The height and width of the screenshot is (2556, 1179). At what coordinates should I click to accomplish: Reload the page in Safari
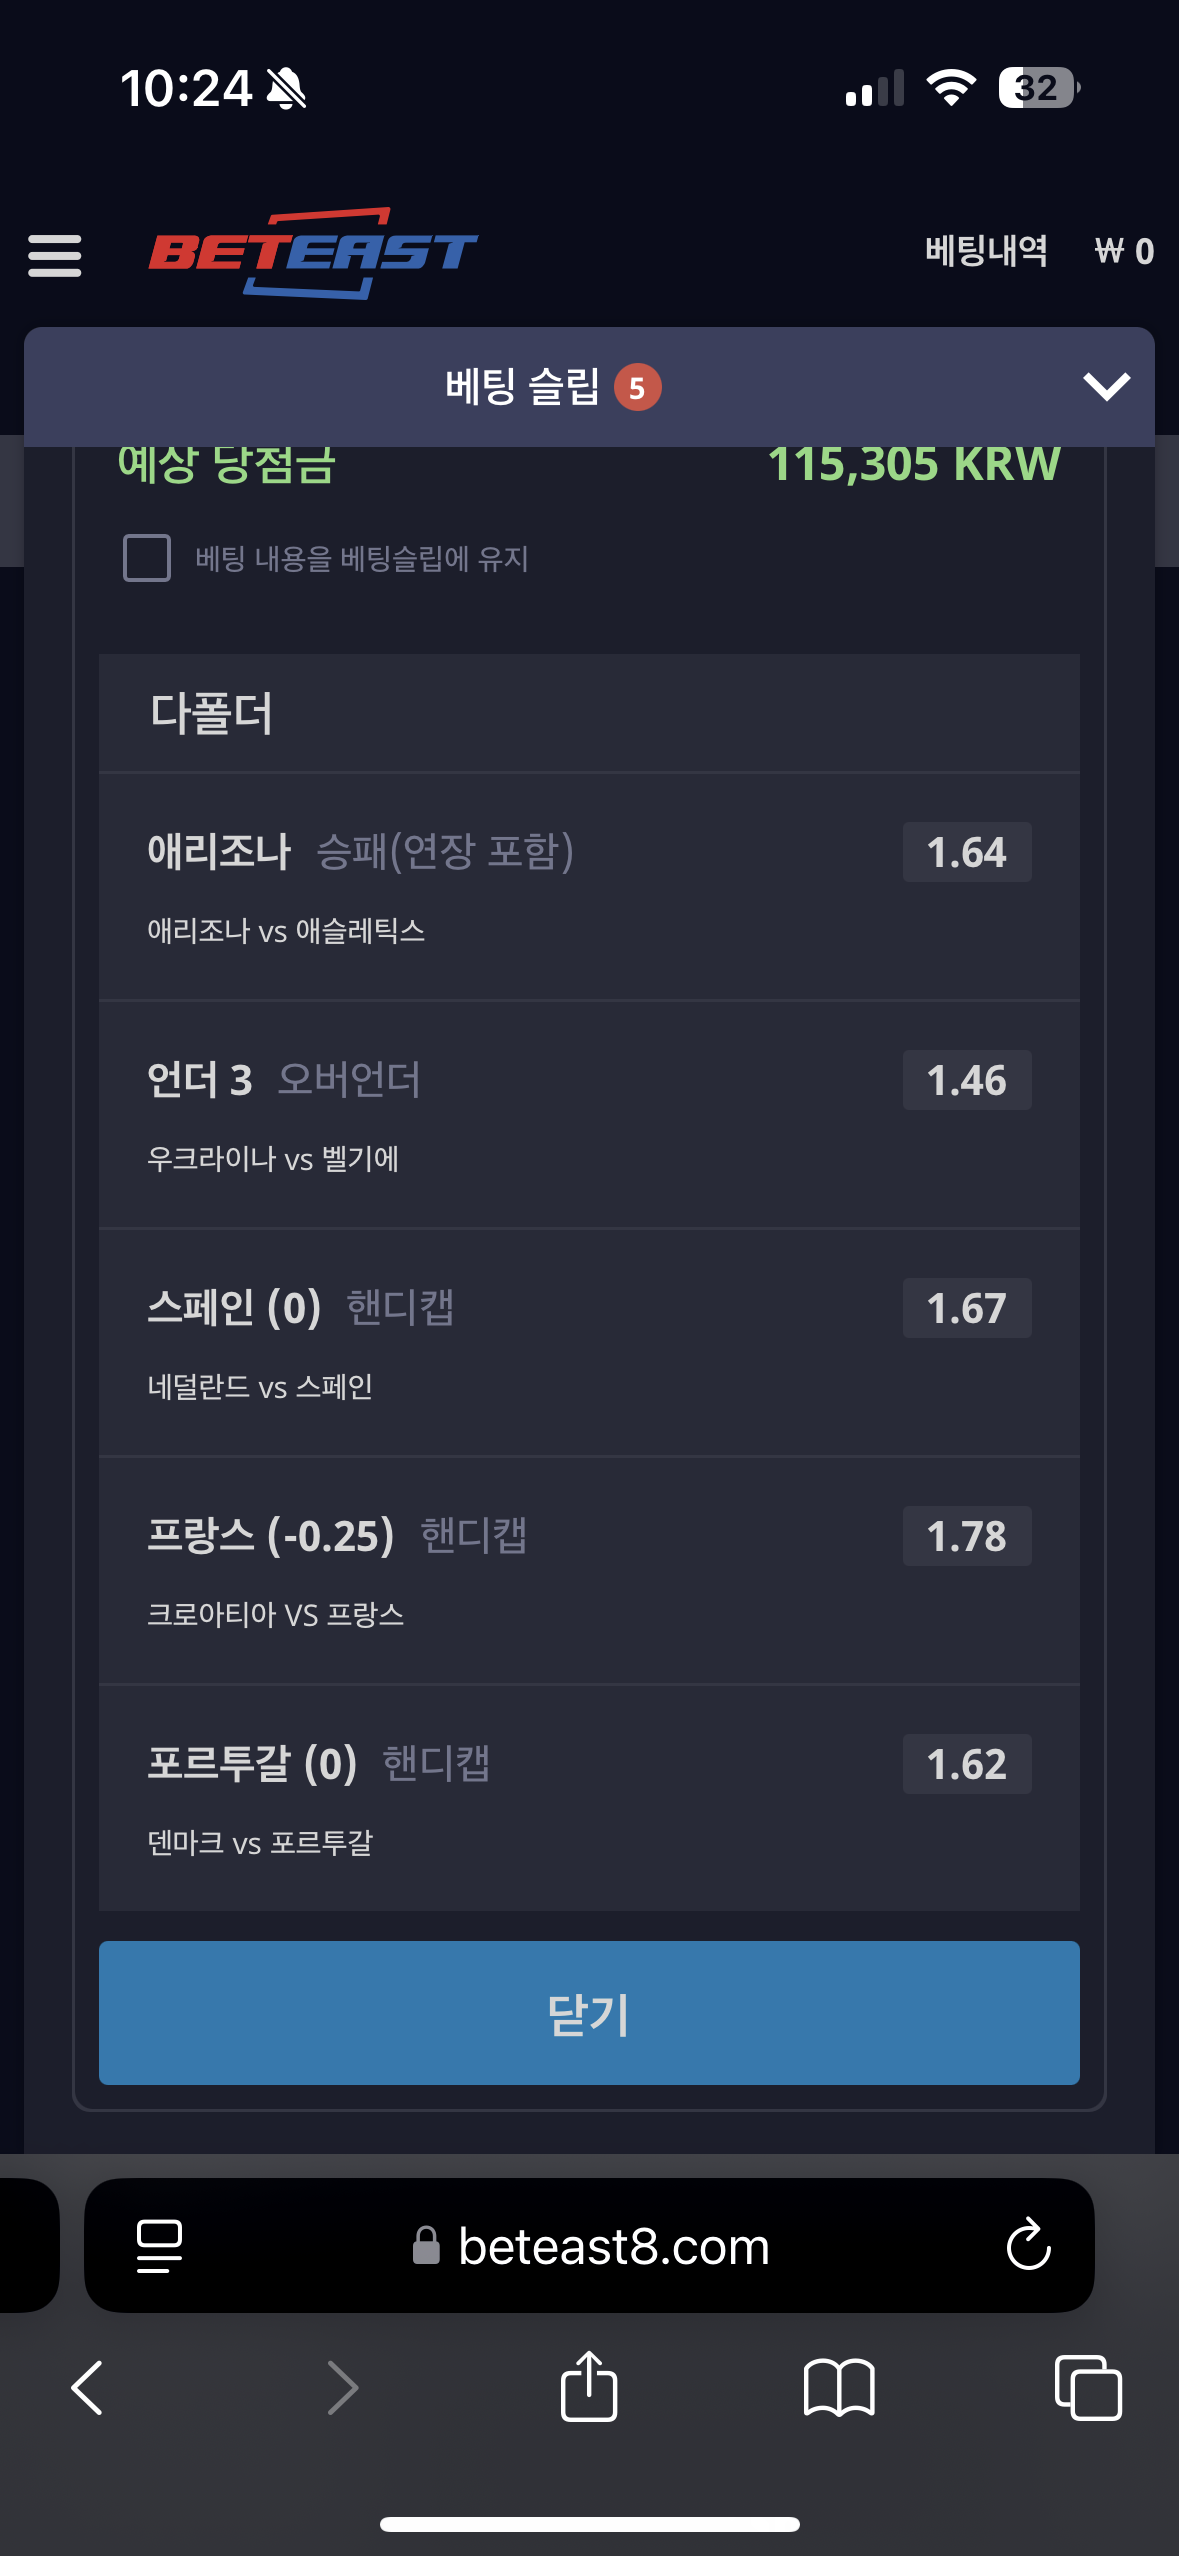[1028, 2246]
